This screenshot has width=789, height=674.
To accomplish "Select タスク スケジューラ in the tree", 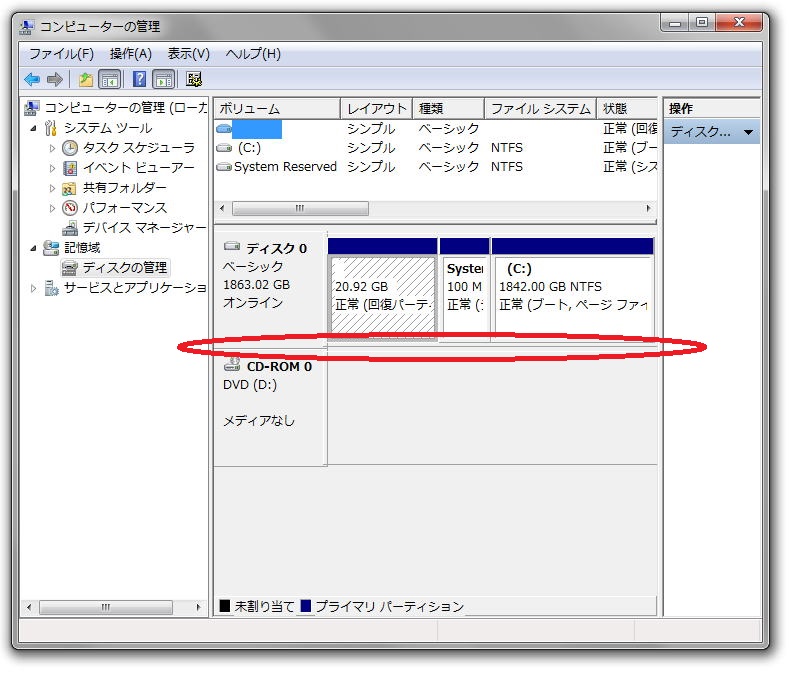I will point(138,148).
